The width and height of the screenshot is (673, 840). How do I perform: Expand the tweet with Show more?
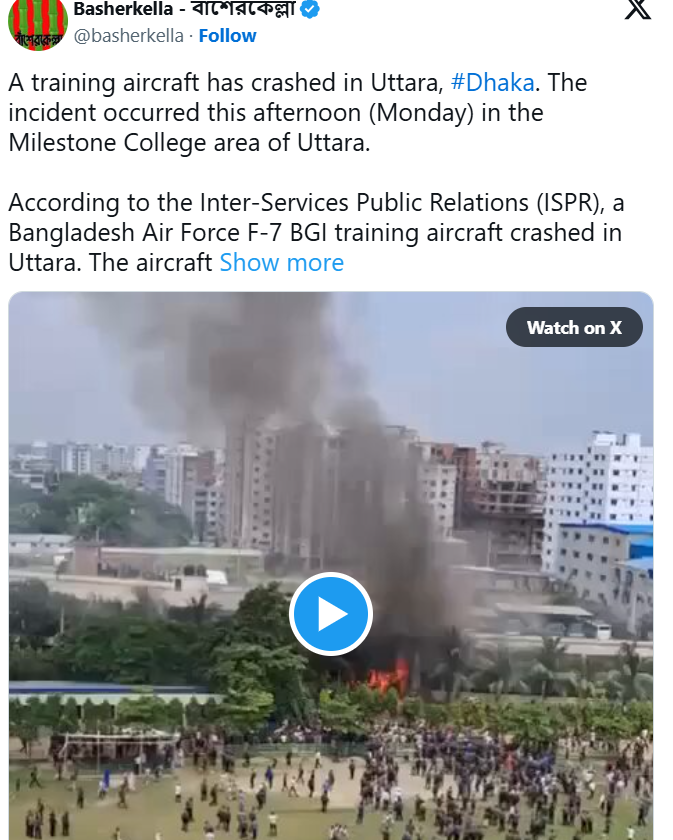click(282, 262)
